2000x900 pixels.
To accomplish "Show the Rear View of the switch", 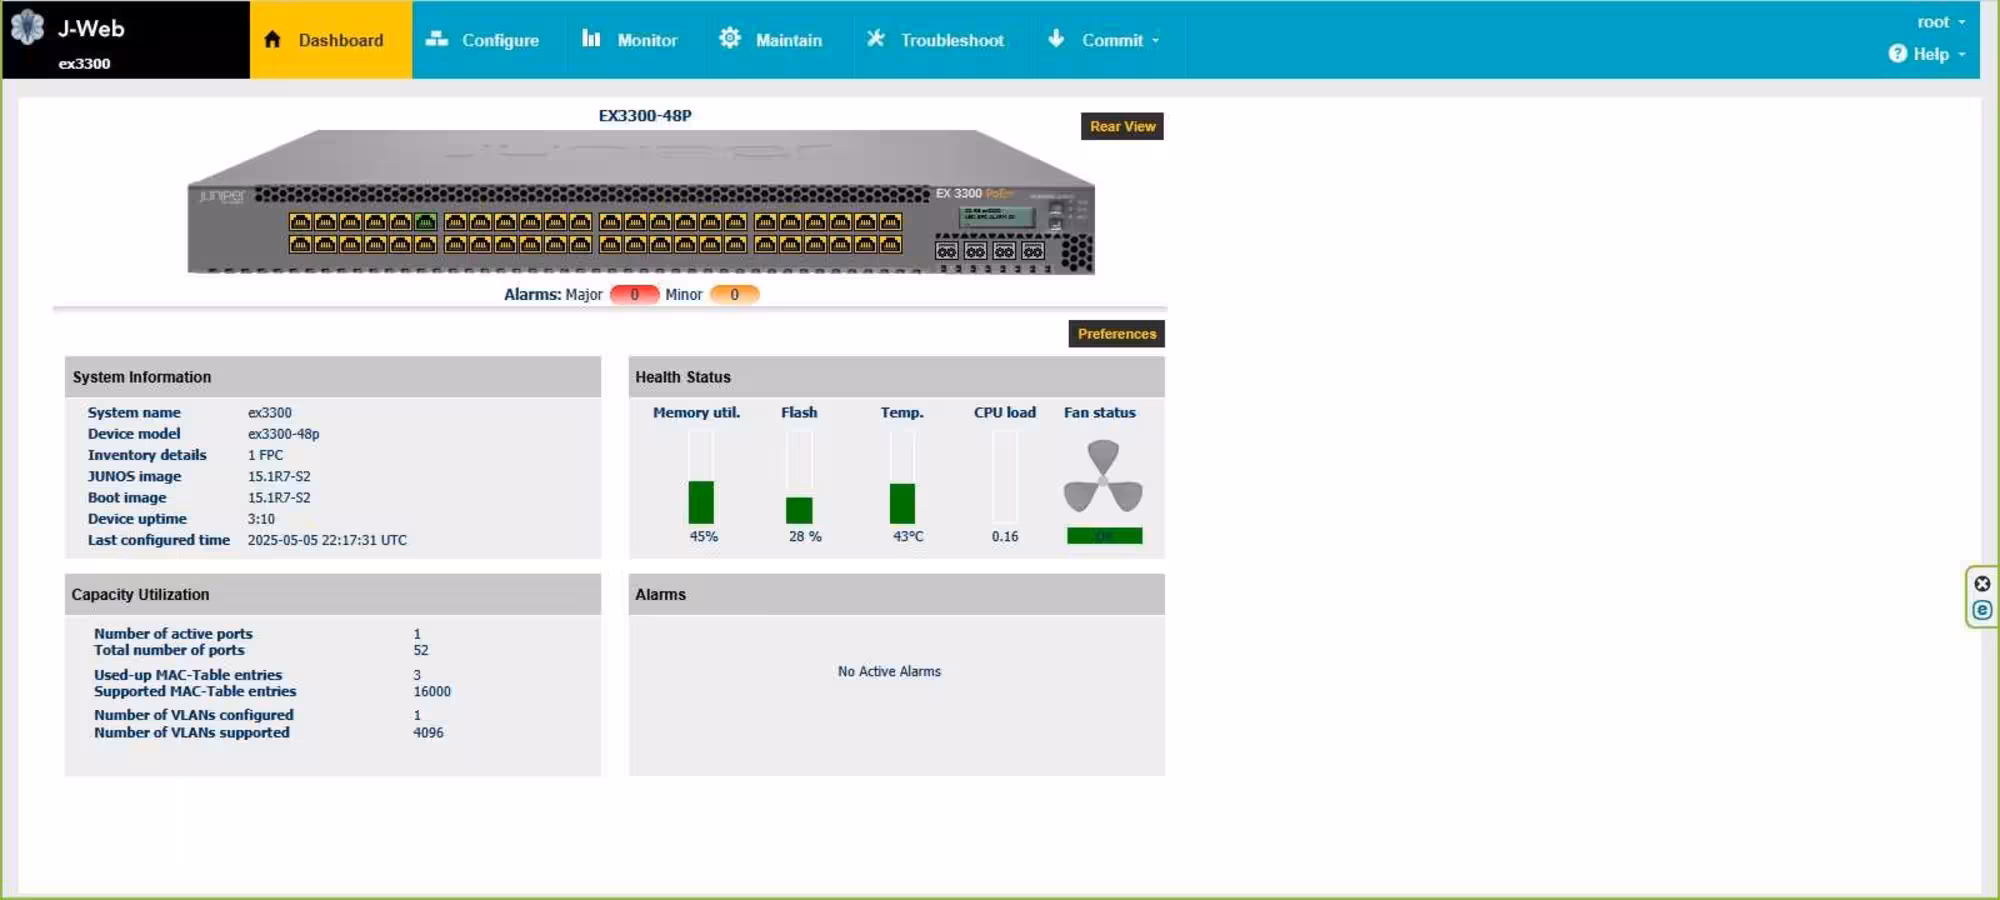I will click(1122, 126).
